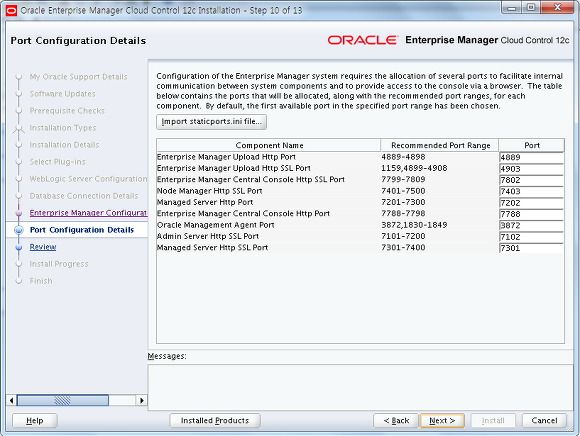Viewport: 580px width, 436px height.
Task: Open Installed Products dialog
Action: [215, 420]
